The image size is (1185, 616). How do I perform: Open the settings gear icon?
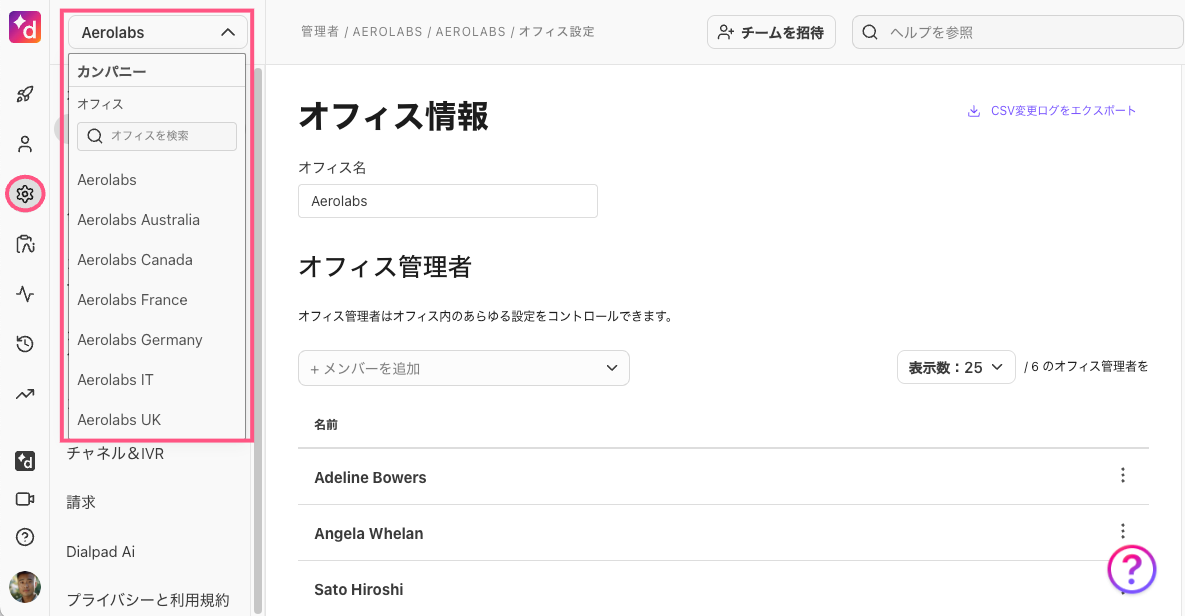click(25, 194)
